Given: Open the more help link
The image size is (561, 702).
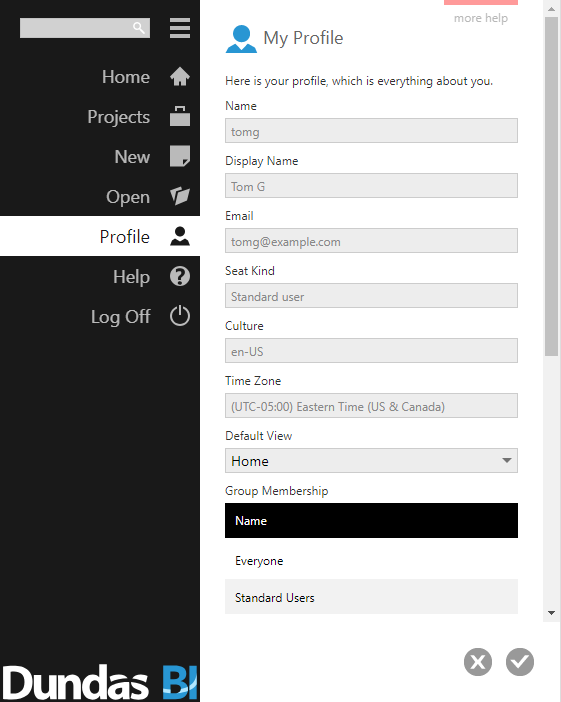Looking at the screenshot, I should tap(481, 18).
